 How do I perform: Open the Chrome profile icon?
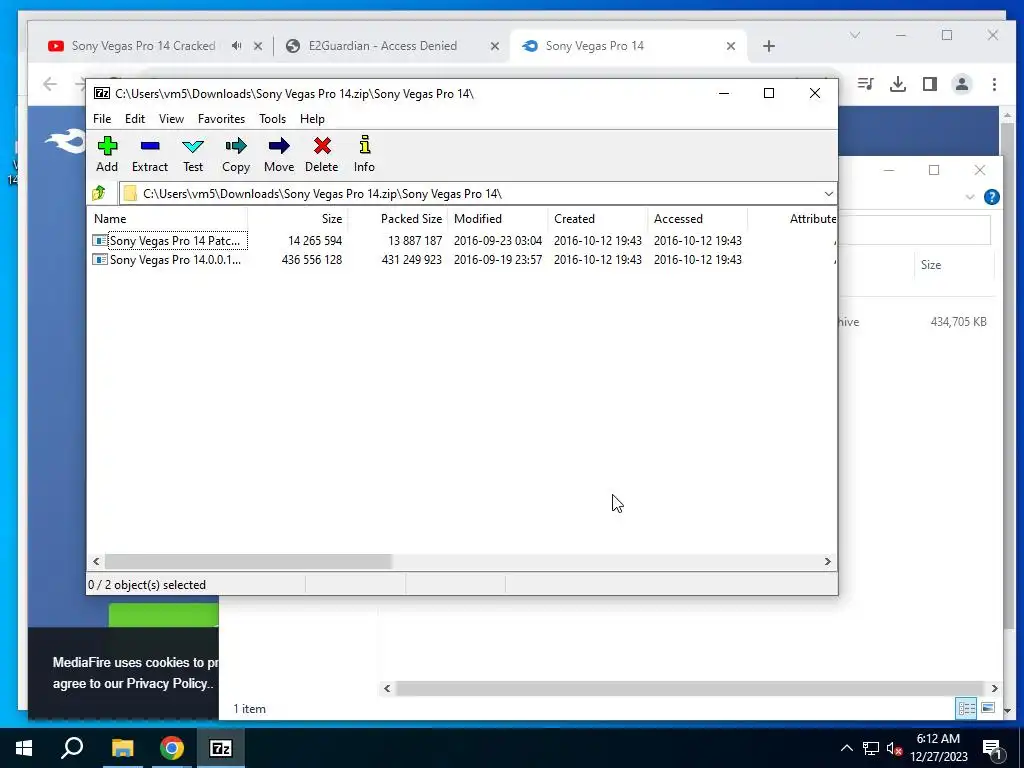(x=961, y=84)
